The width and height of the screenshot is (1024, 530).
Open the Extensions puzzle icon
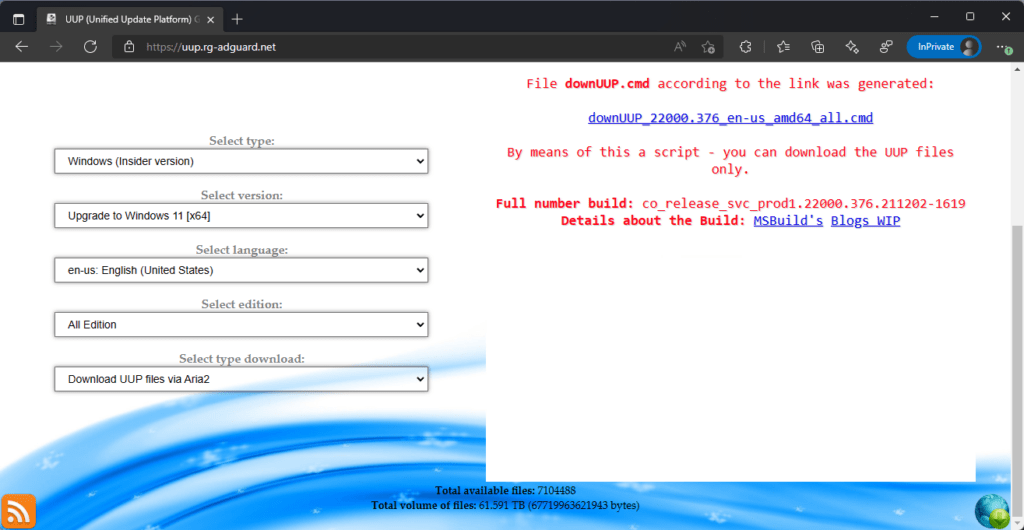tap(745, 46)
